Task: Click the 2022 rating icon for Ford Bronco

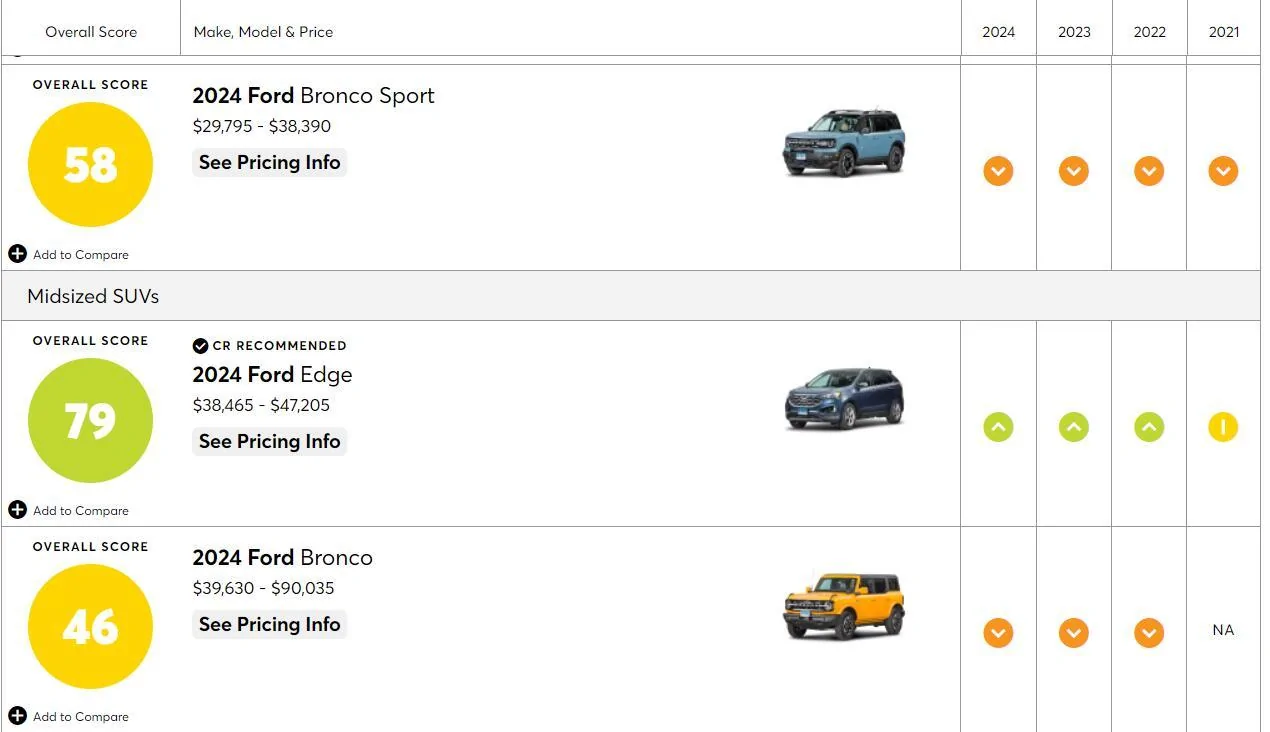Action: (1148, 633)
